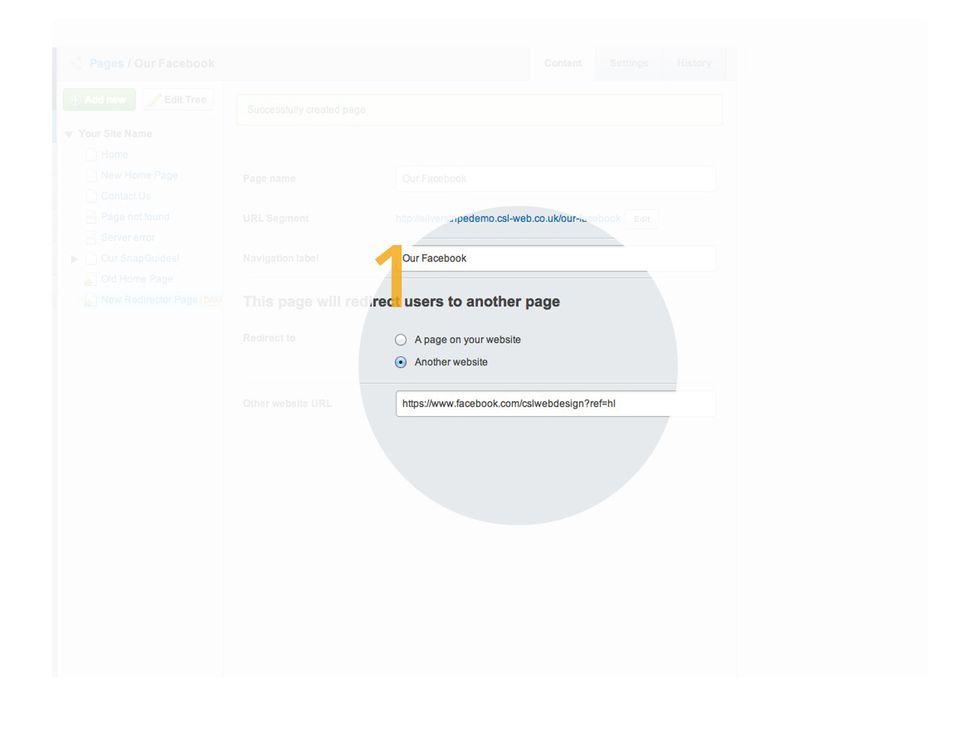Open Contact Us in the site tree

(x=126, y=196)
